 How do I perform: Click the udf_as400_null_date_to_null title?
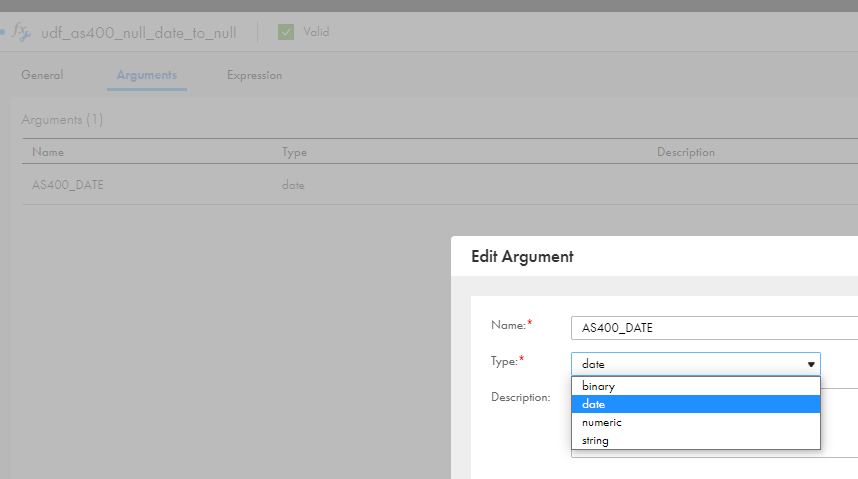point(138,33)
